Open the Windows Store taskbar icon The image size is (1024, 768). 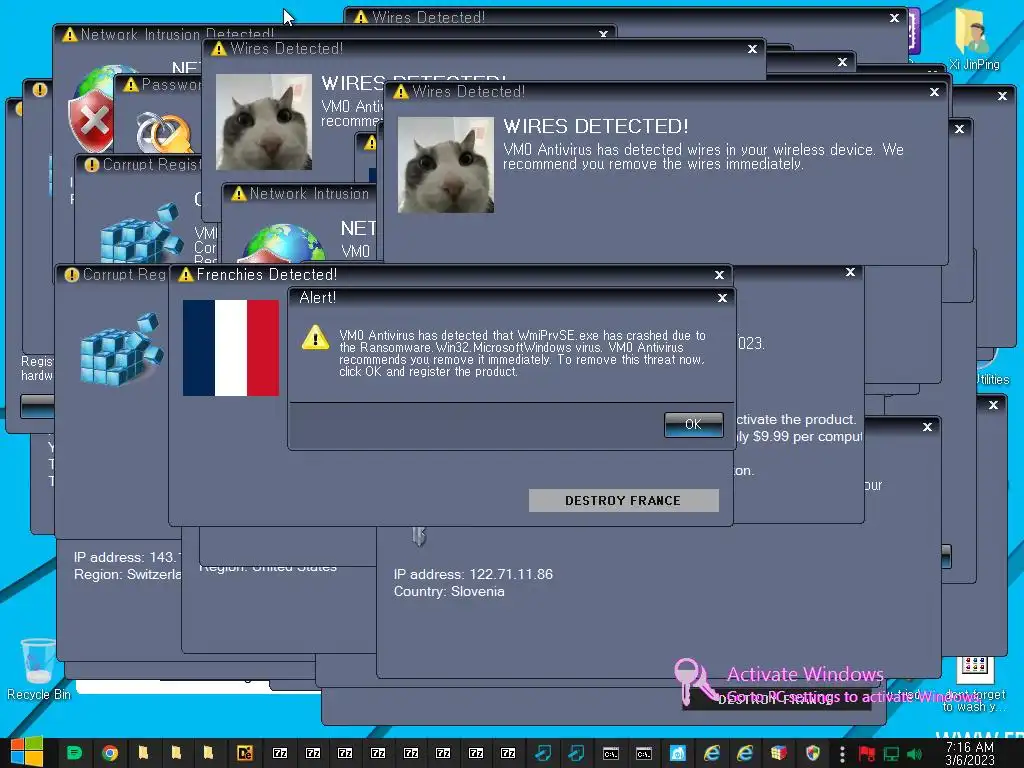click(678, 753)
